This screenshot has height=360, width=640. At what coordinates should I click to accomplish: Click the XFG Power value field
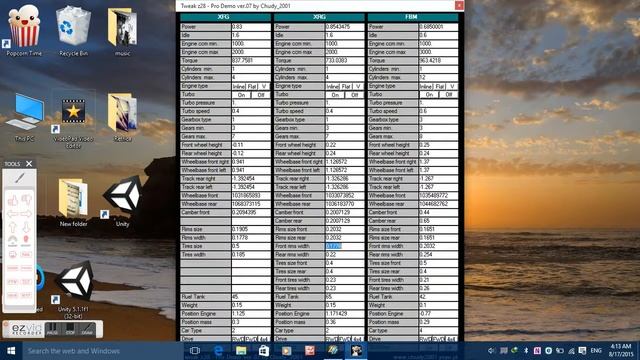point(251,27)
